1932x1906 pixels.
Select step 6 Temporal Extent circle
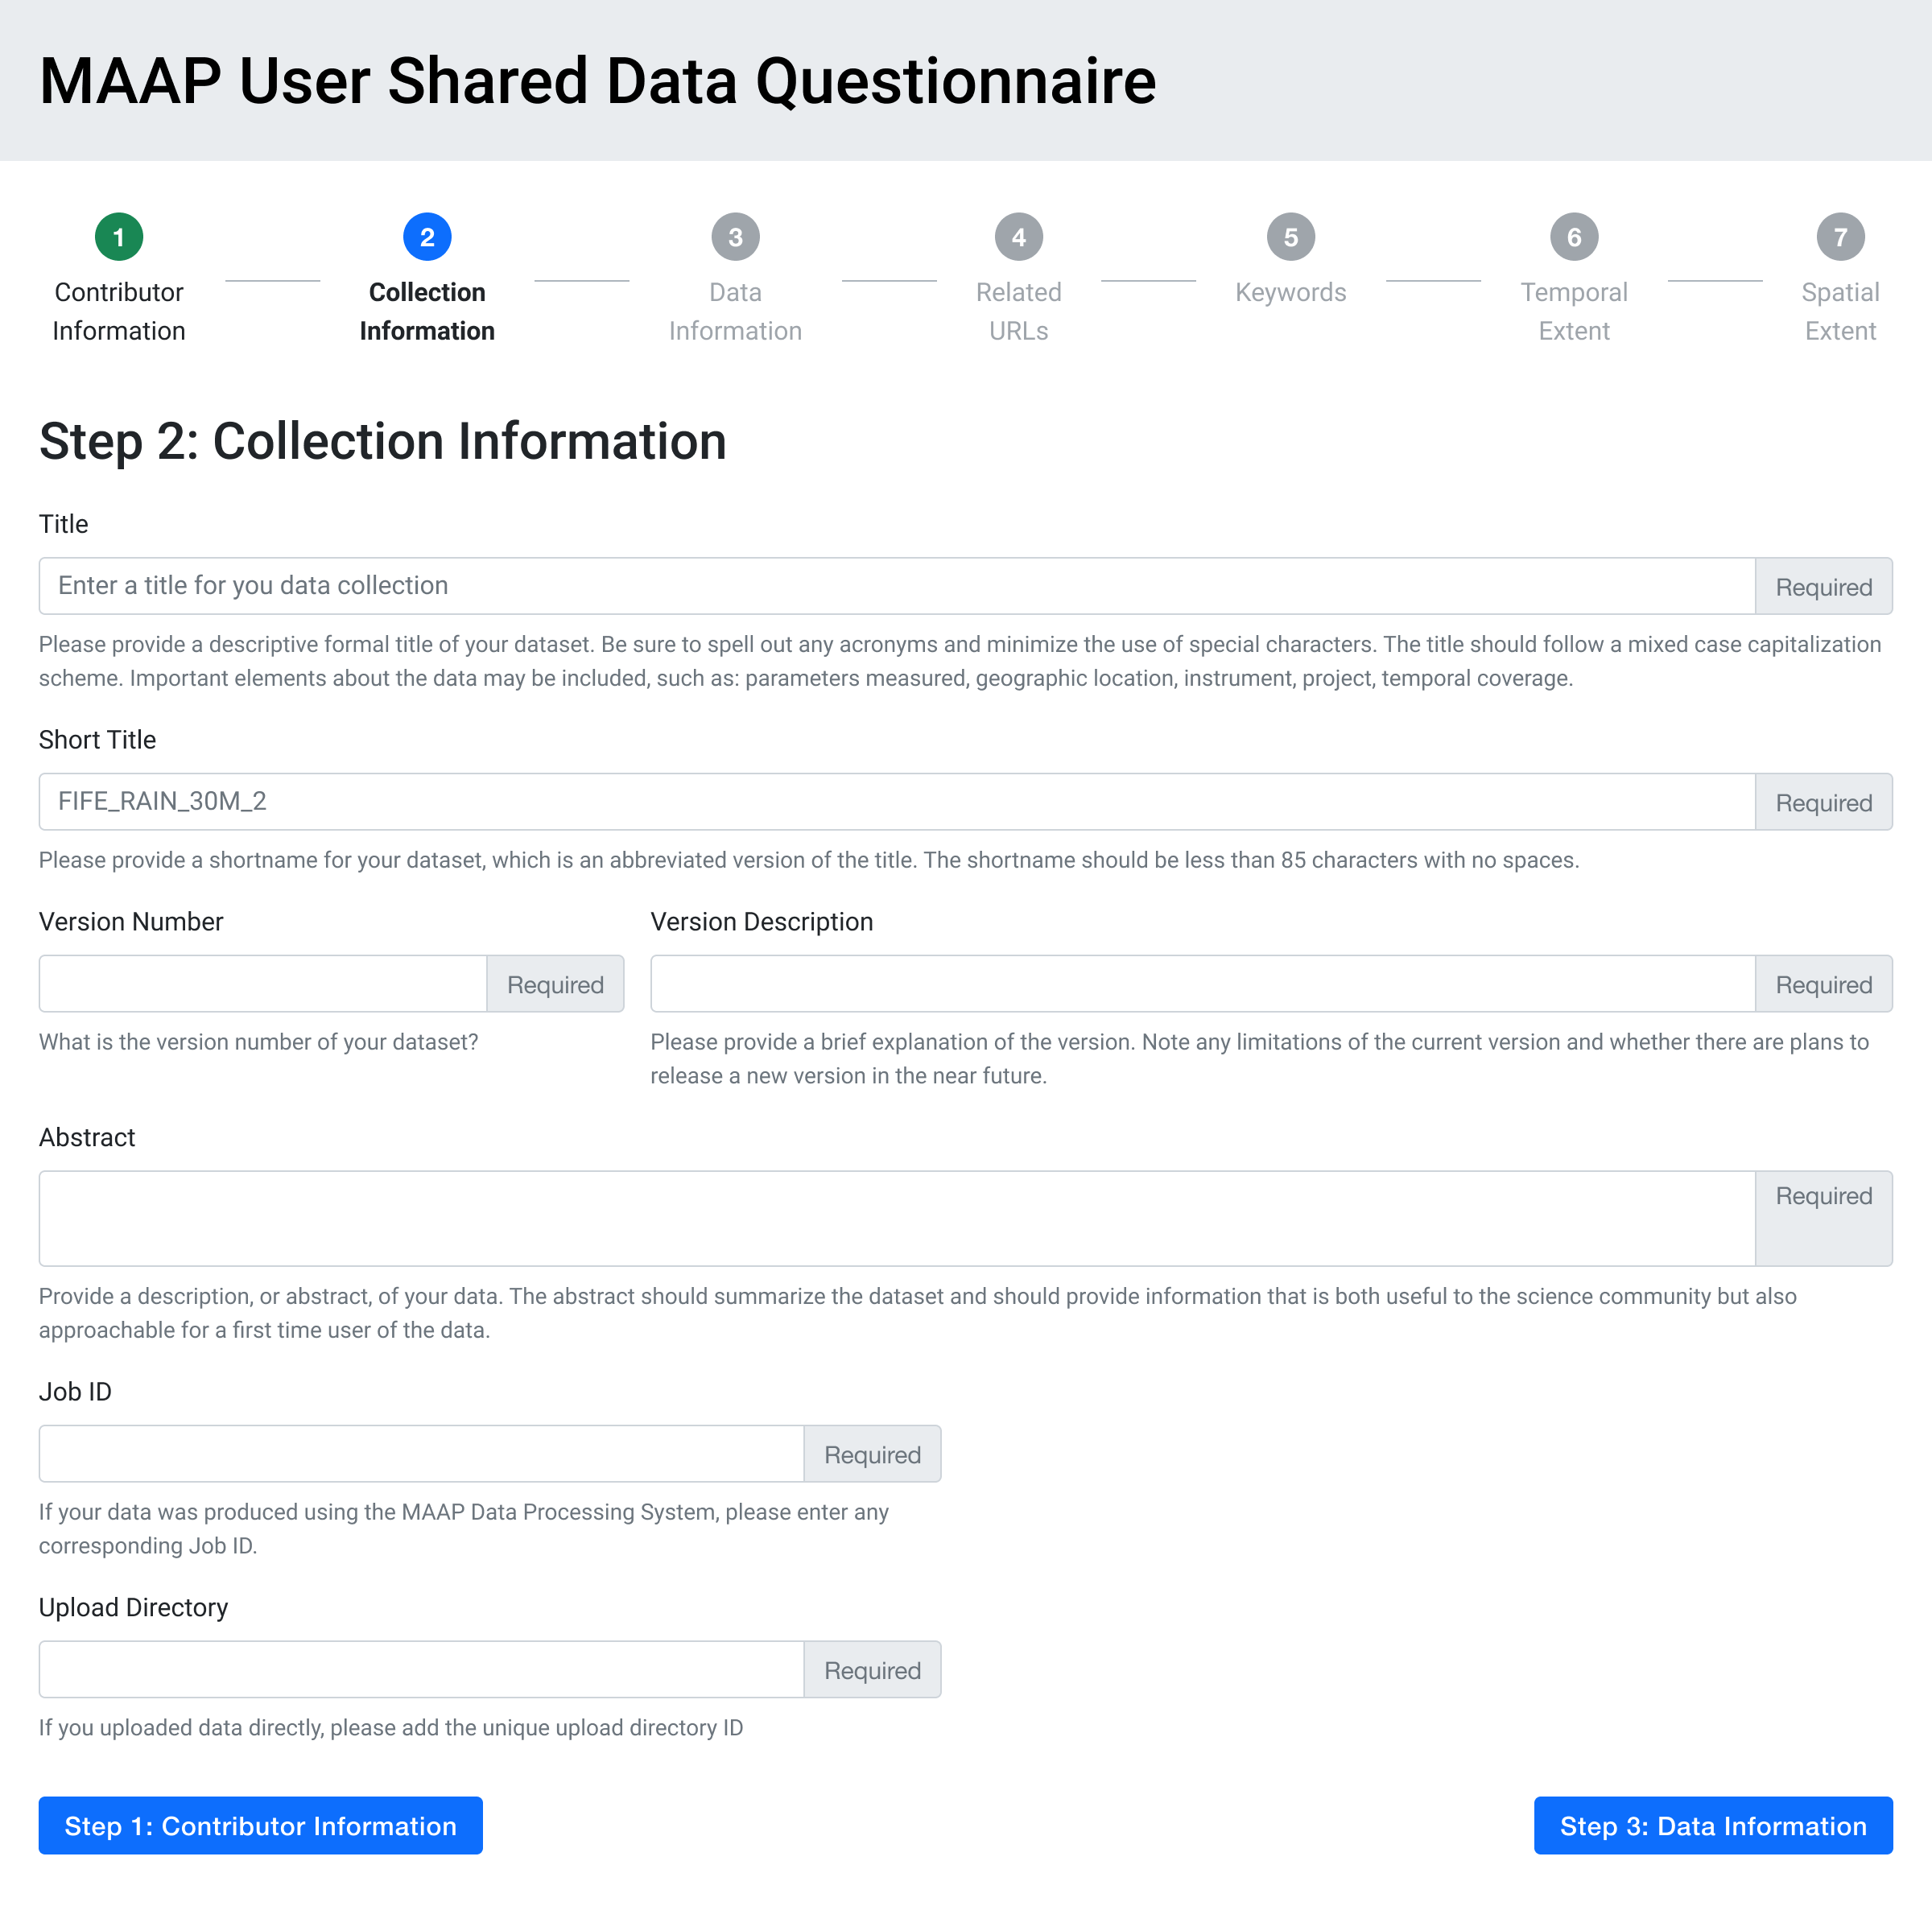tap(1574, 237)
